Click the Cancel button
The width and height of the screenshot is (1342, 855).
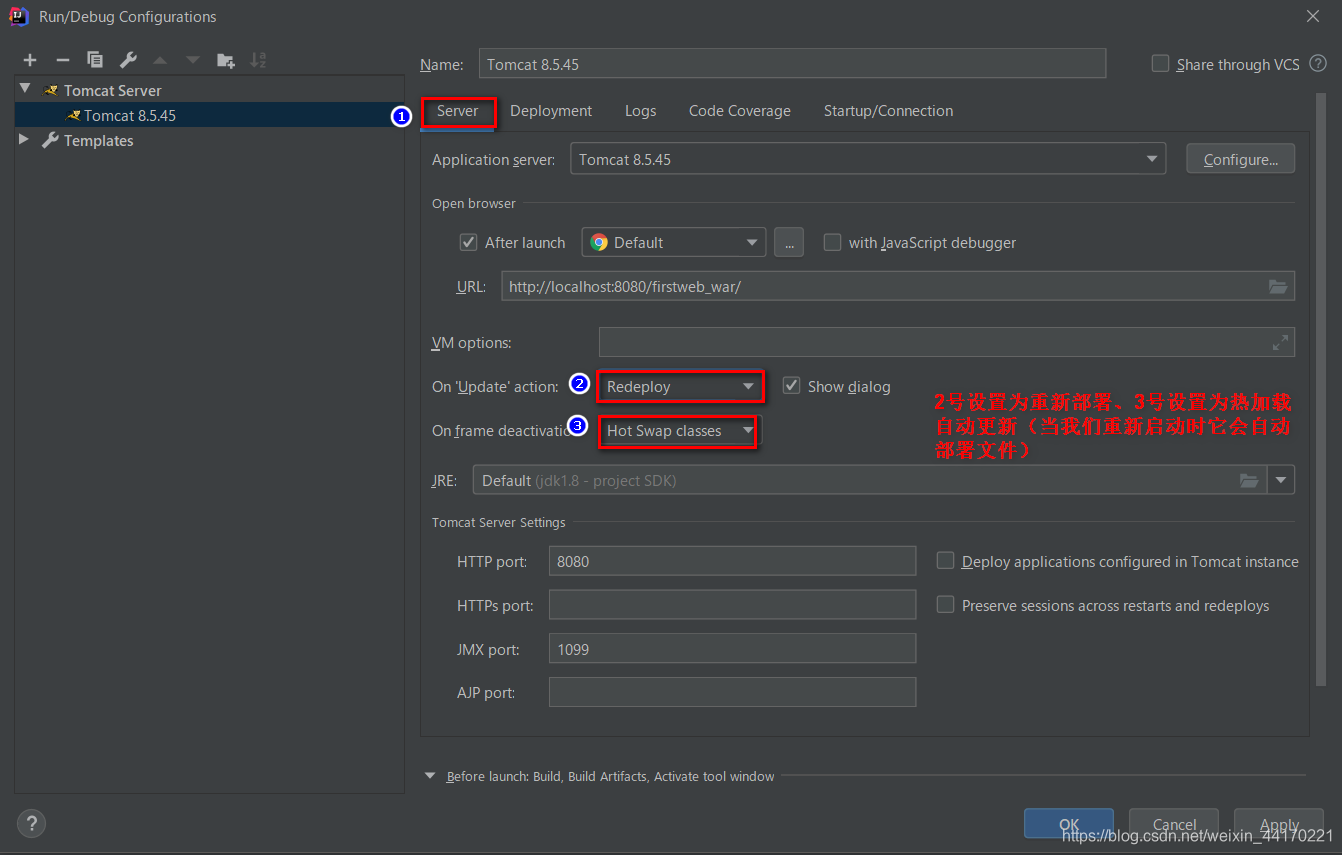1174,824
